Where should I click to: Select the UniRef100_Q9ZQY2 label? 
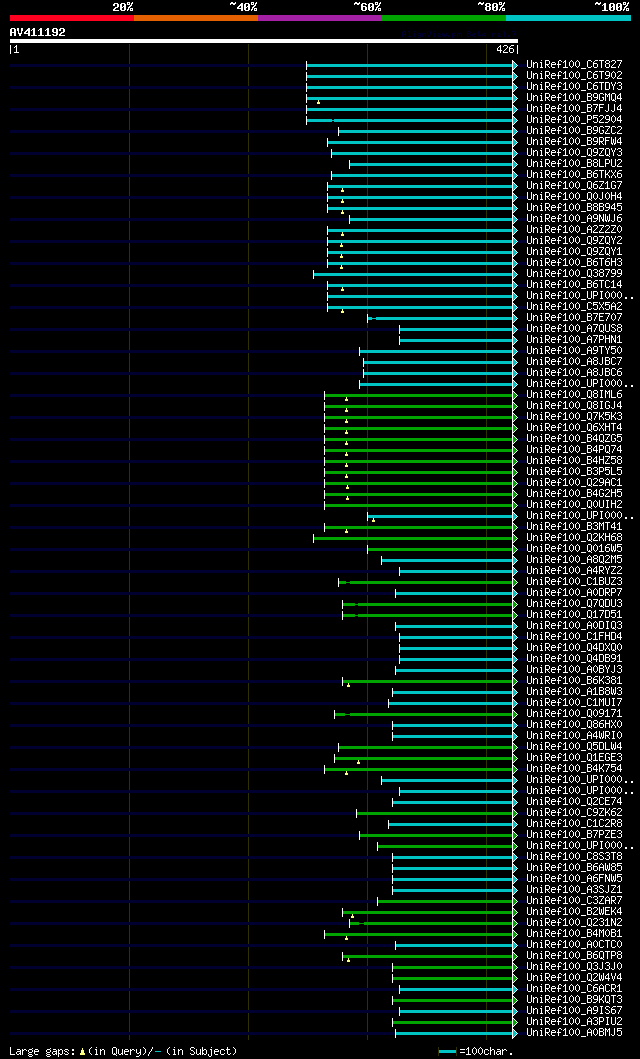[x=575, y=241]
